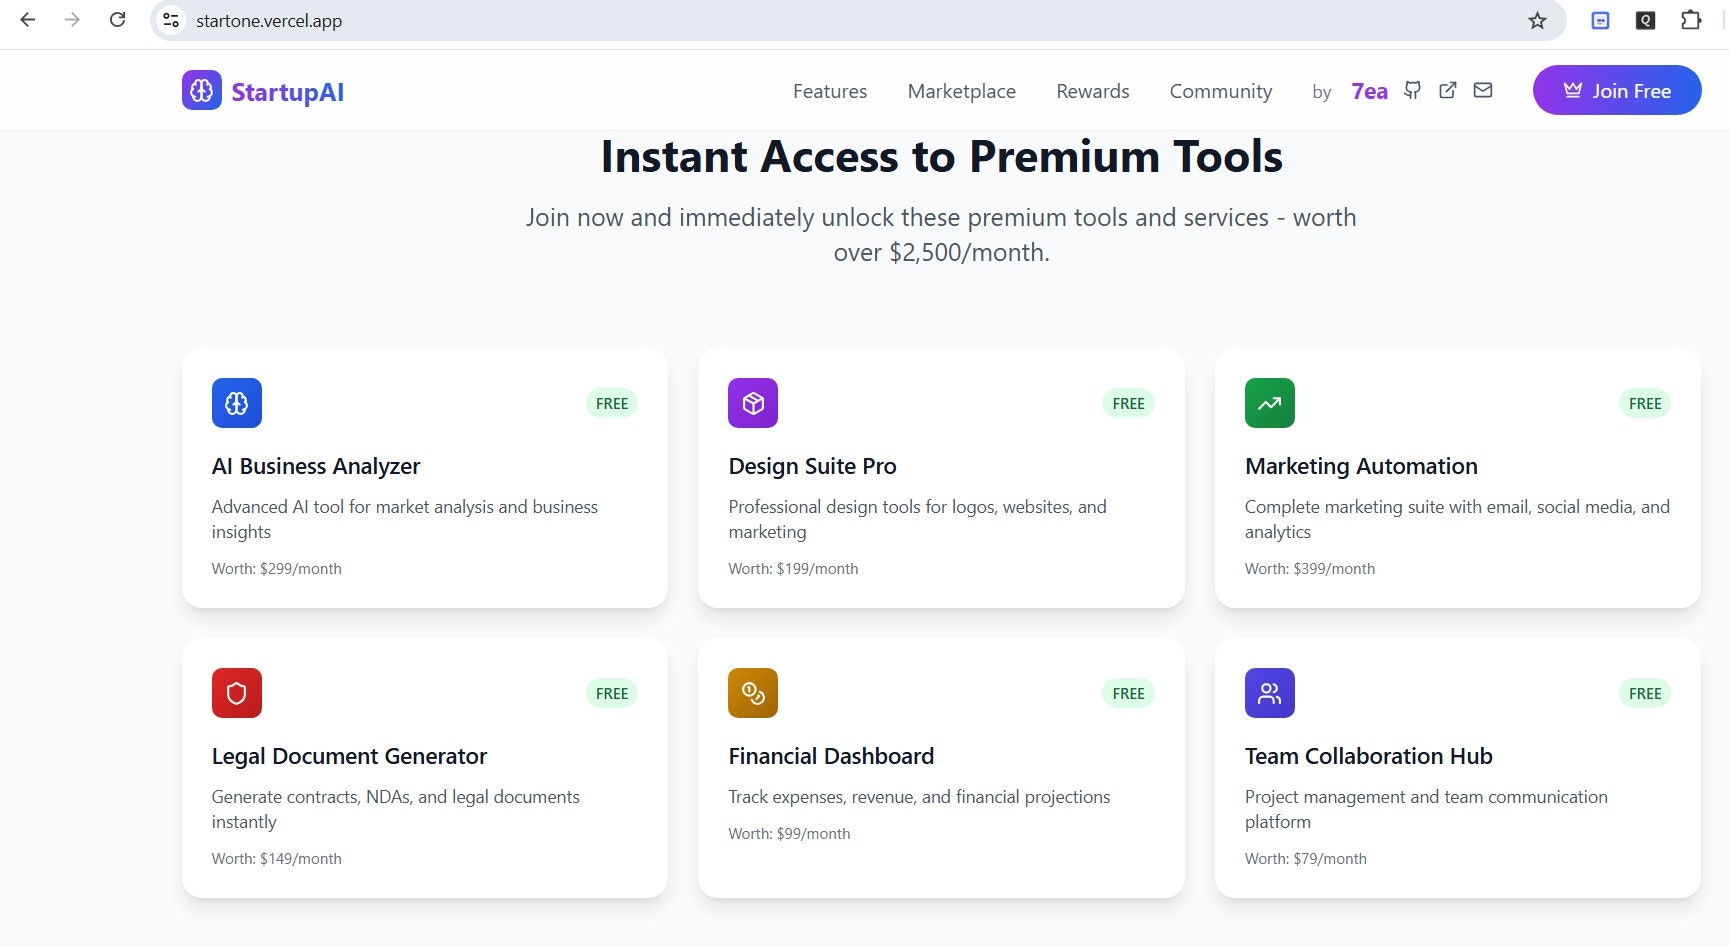
Task: Bookmark the page with the star icon
Action: [x=1536, y=20]
